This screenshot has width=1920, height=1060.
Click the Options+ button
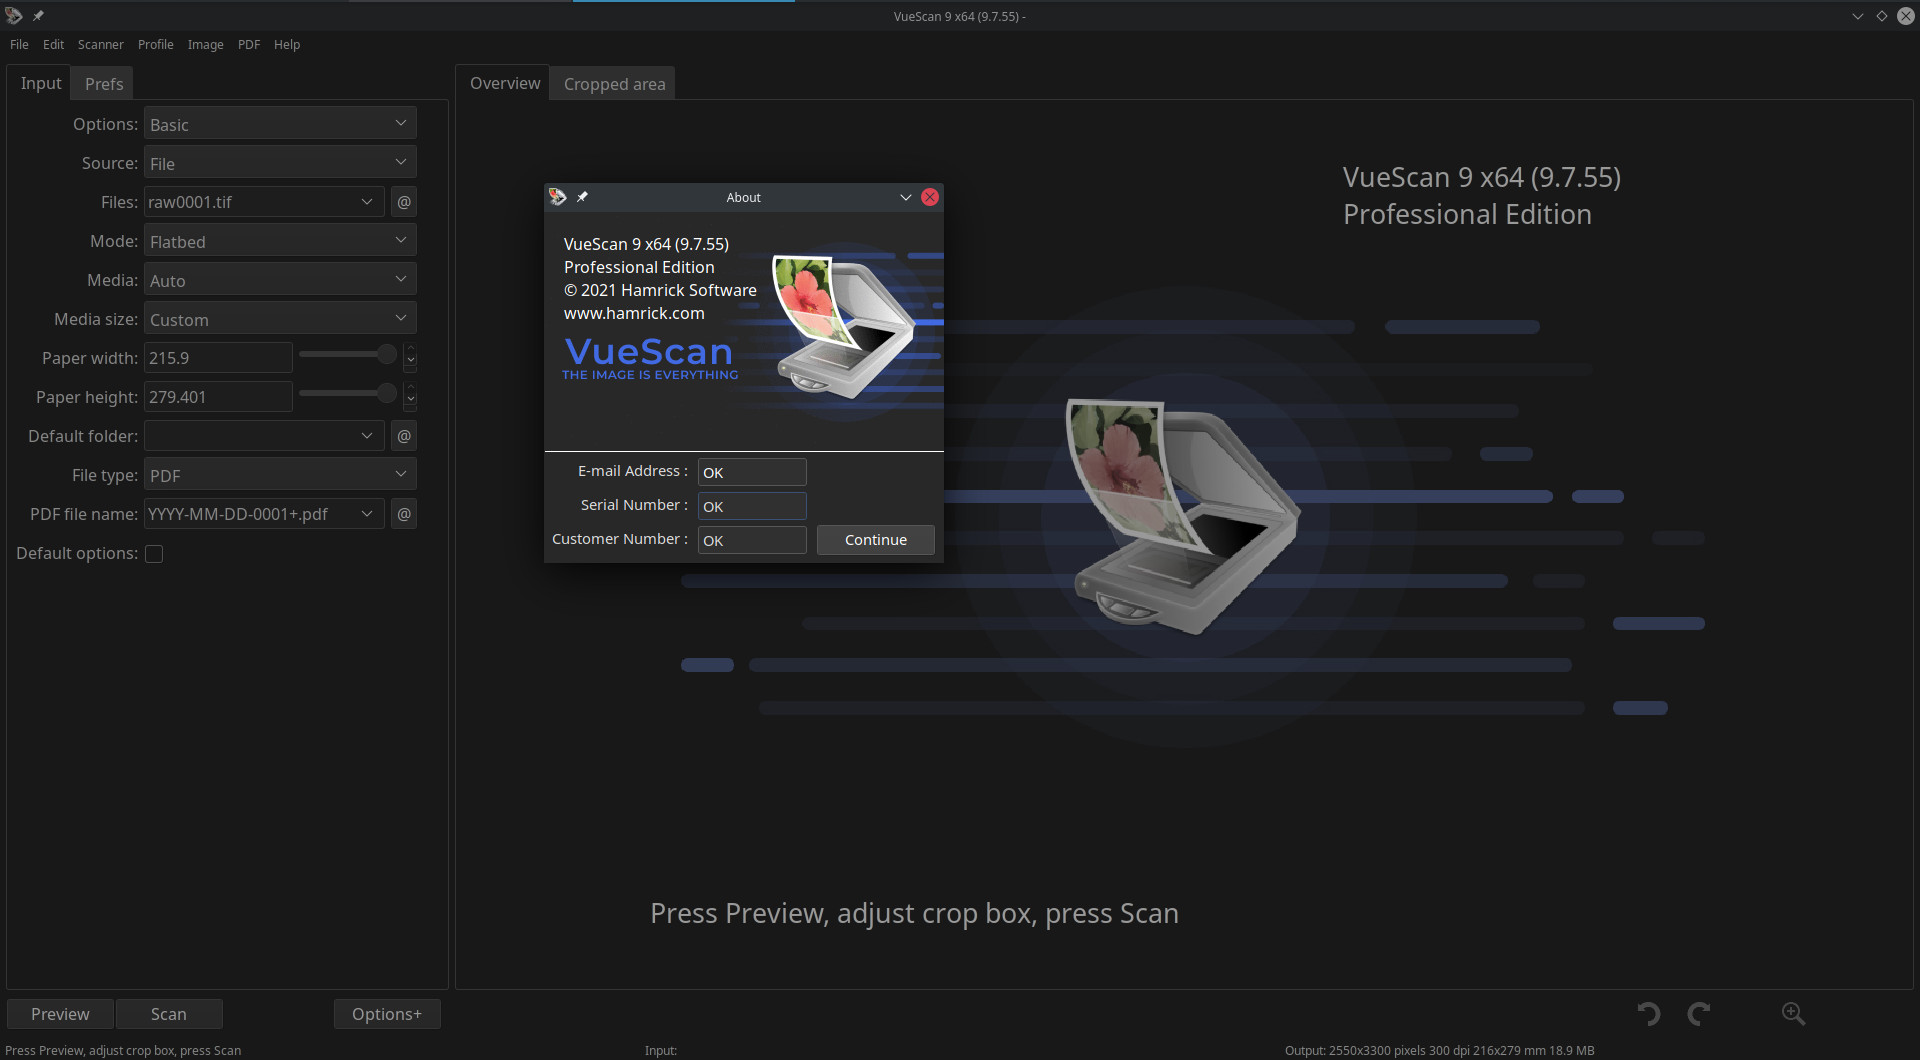point(387,1014)
